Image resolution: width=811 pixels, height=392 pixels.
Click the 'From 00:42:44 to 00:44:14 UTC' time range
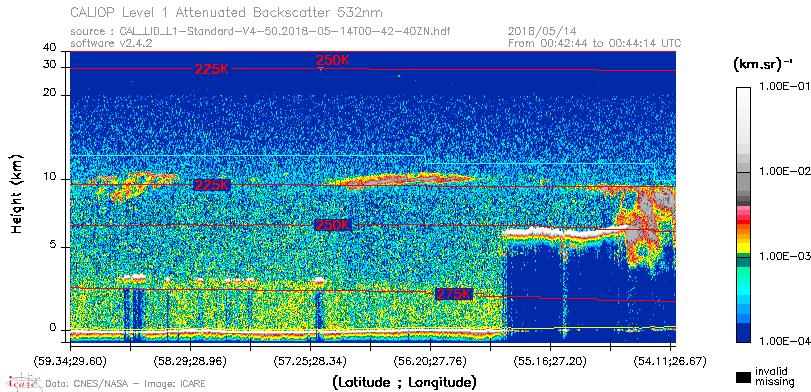coord(595,43)
